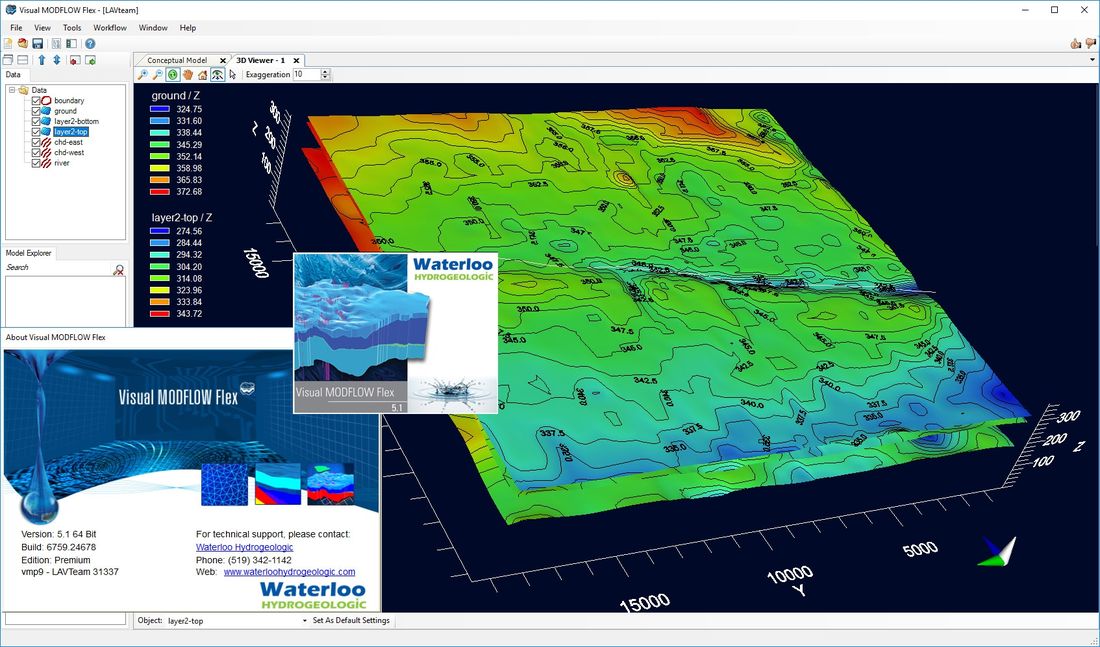Reset view with the home icon
This screenshot has height=647, width=1100.
tap(202, 75)
